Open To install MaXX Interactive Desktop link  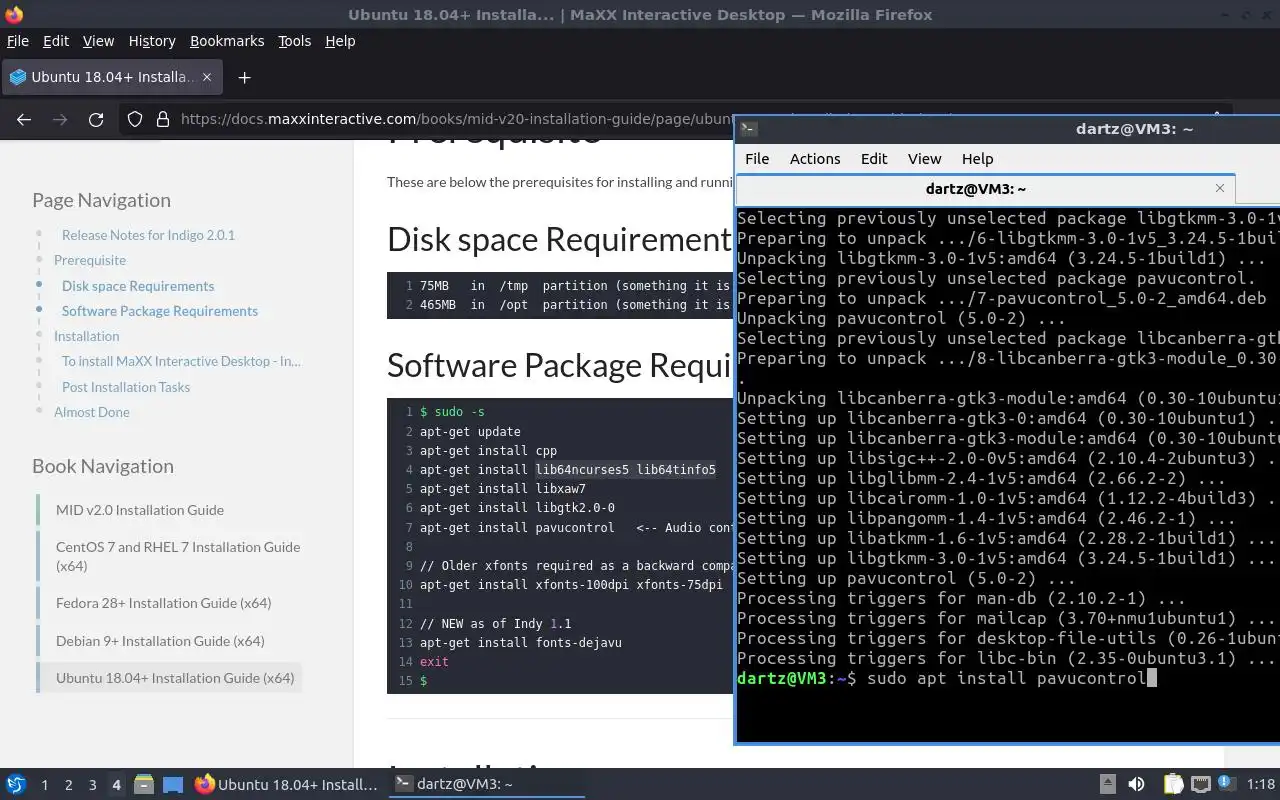tap(181, 361)
